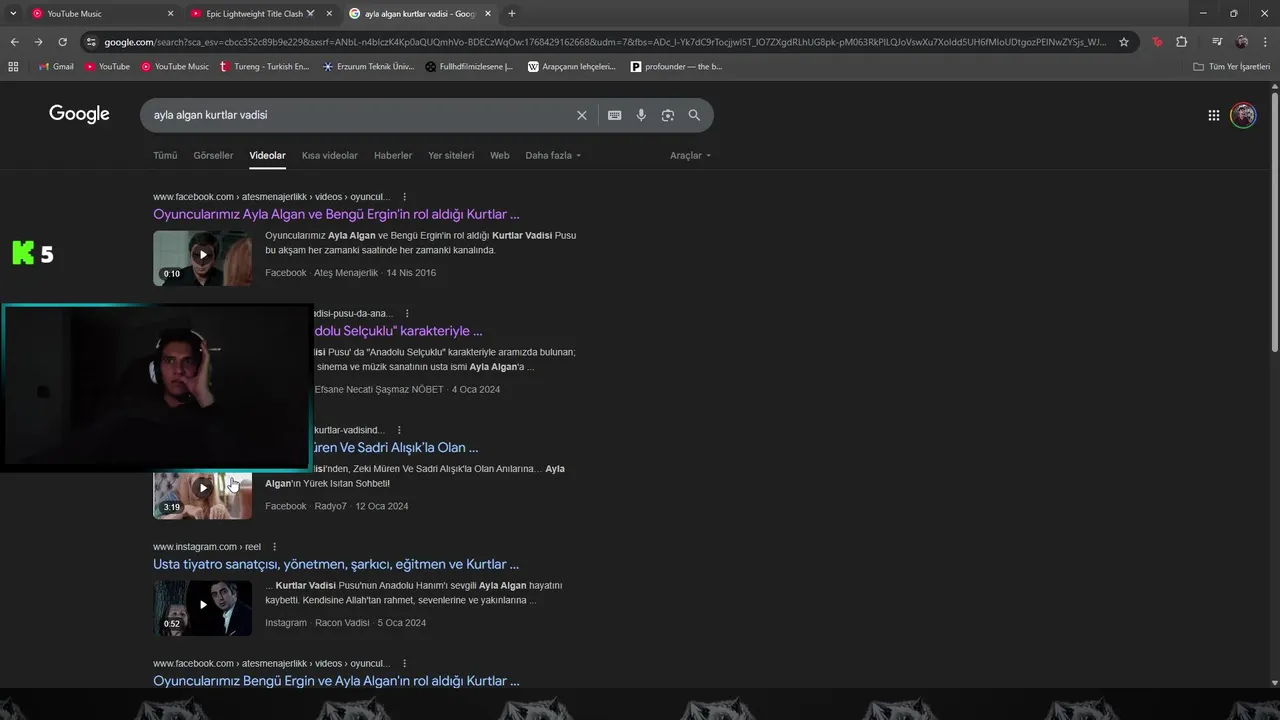Open the bookmarks bar apps grid icon
Screen dimensions: 1280x720
point(13,67)
